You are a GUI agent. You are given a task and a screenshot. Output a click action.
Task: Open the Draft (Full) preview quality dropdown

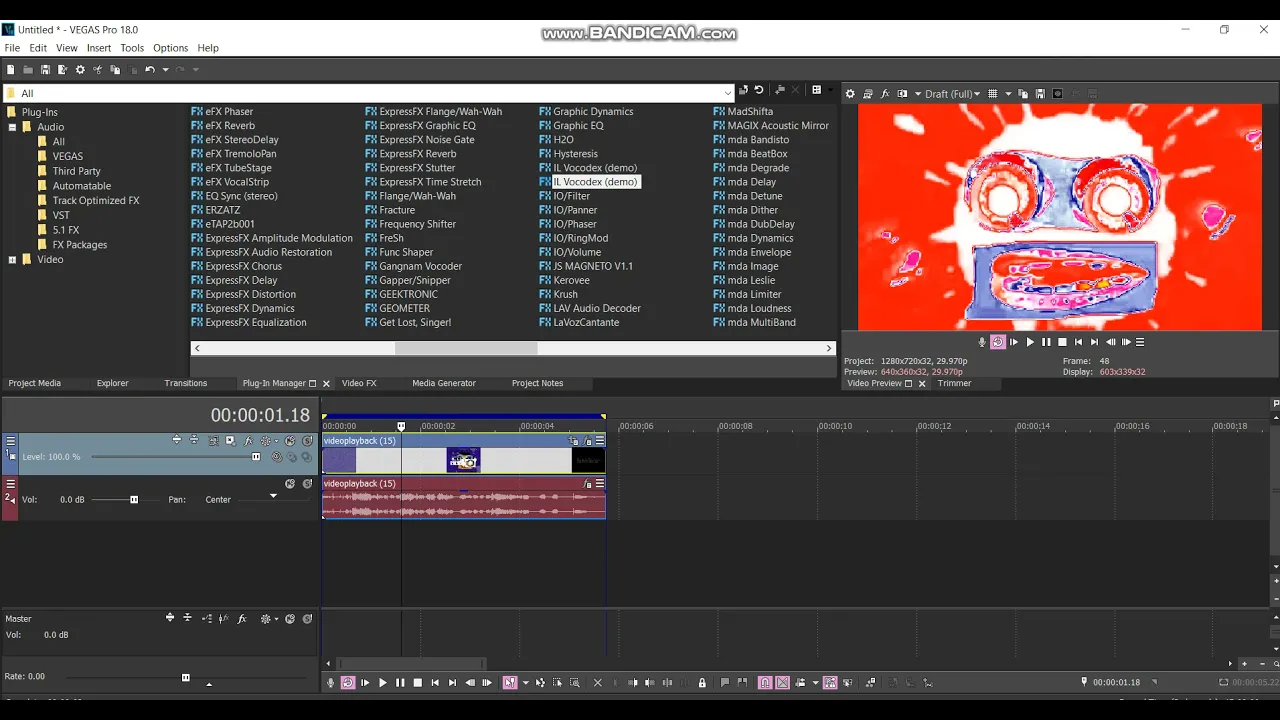[x=951, y=94]
